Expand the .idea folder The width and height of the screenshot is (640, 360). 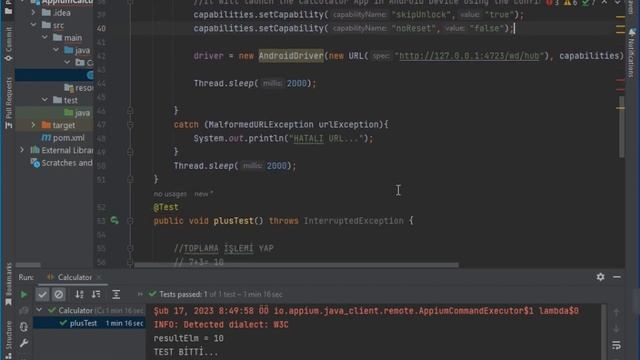33,13
